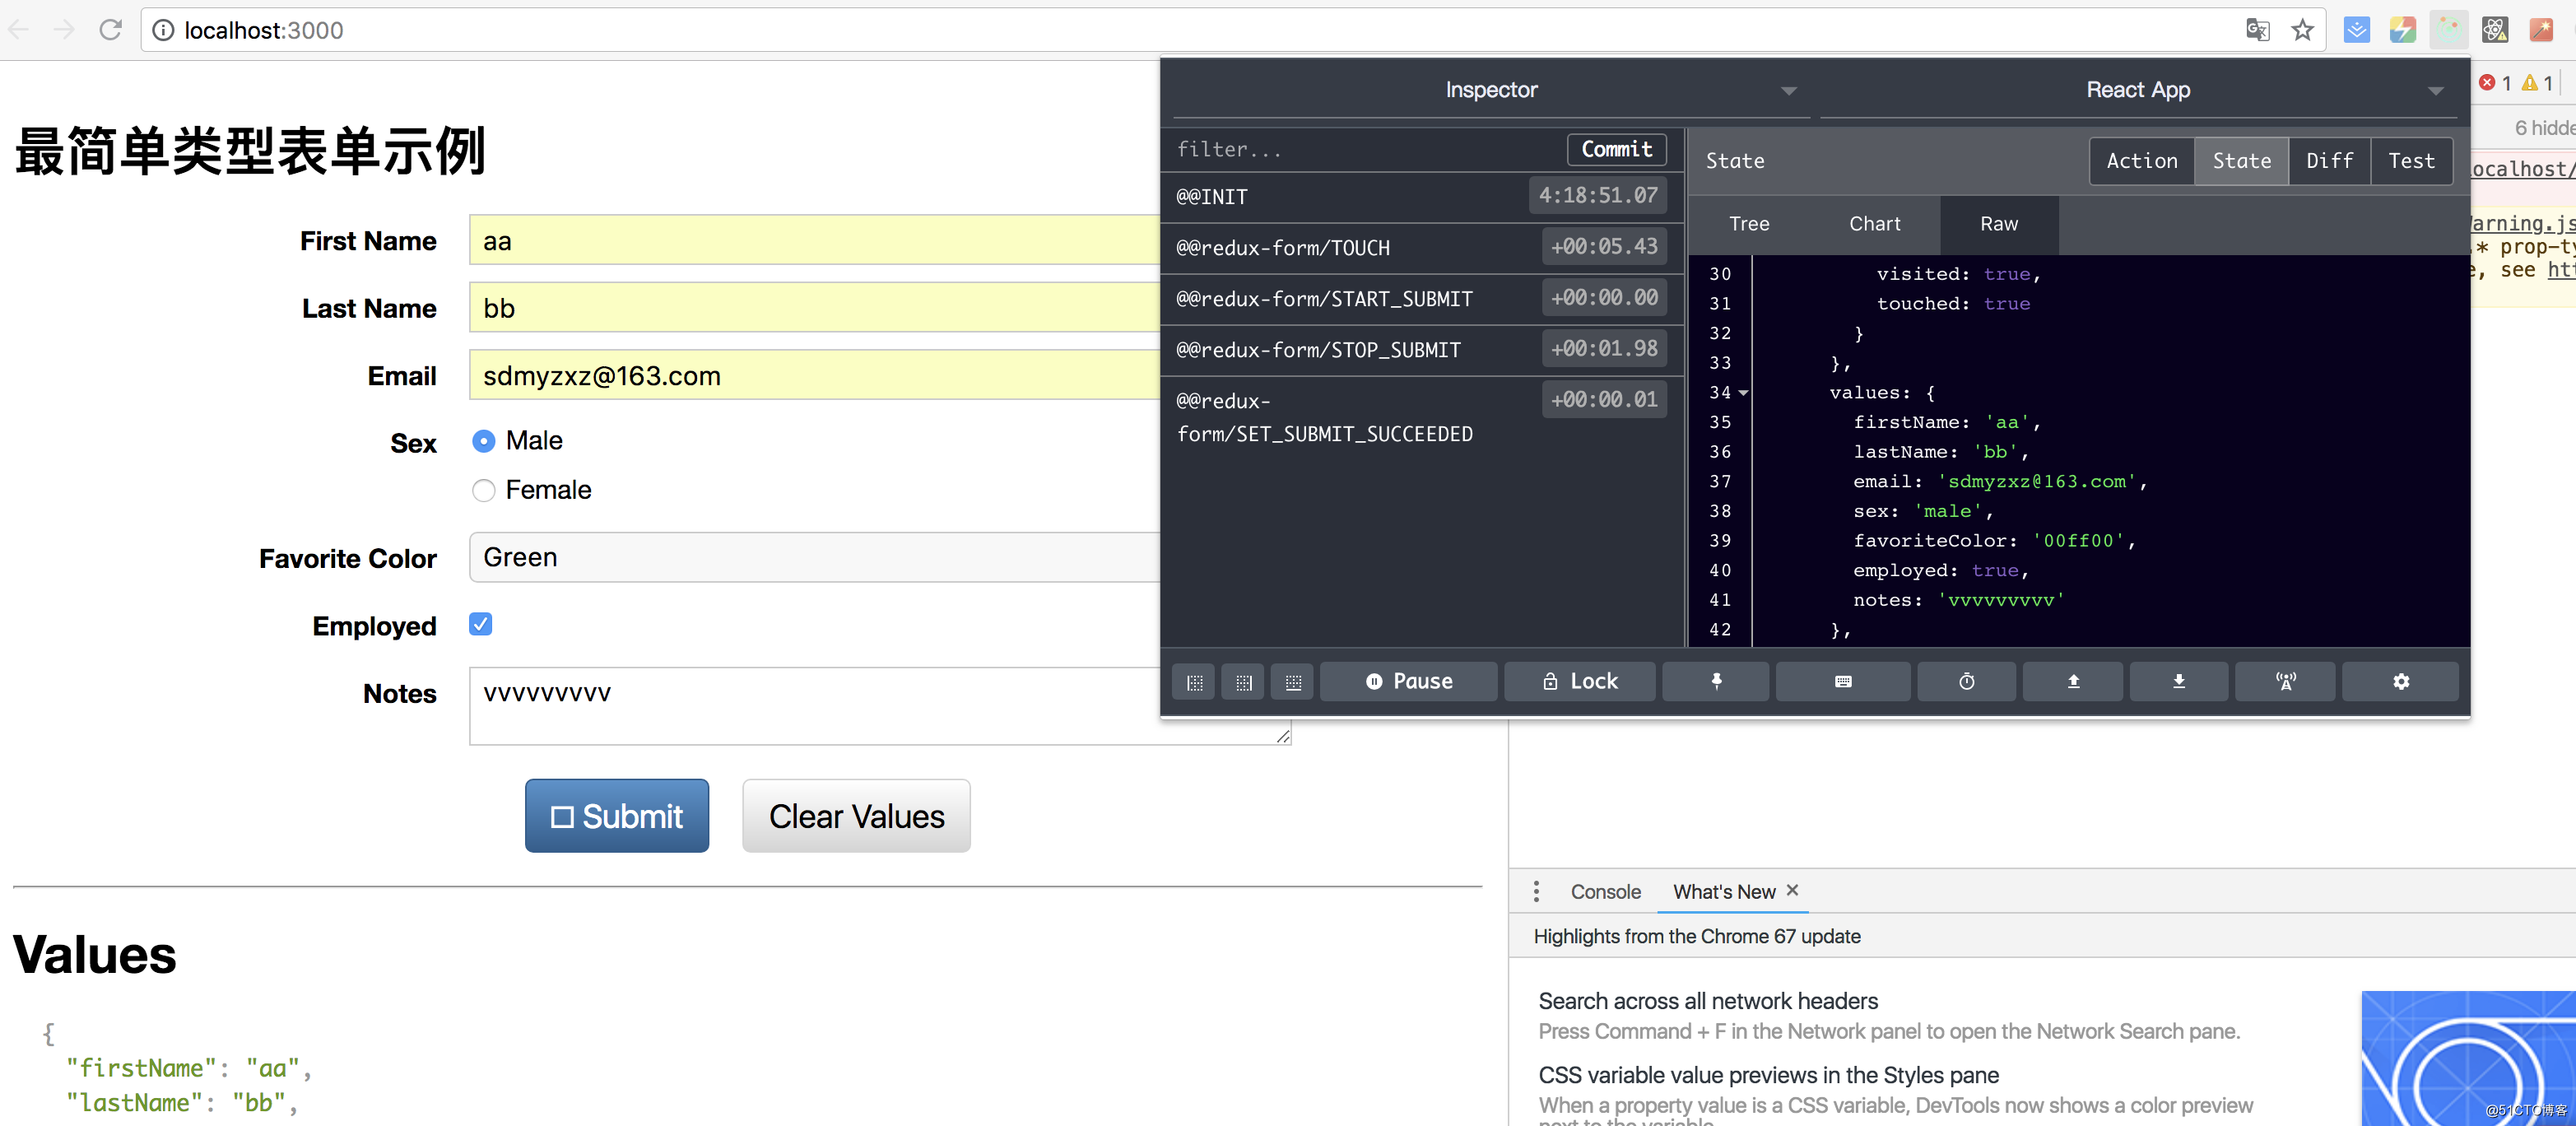The height and width of the screenshot is (1126, 2576).
Task: Switch to the Action view tab
Action: click(2141, 161)
